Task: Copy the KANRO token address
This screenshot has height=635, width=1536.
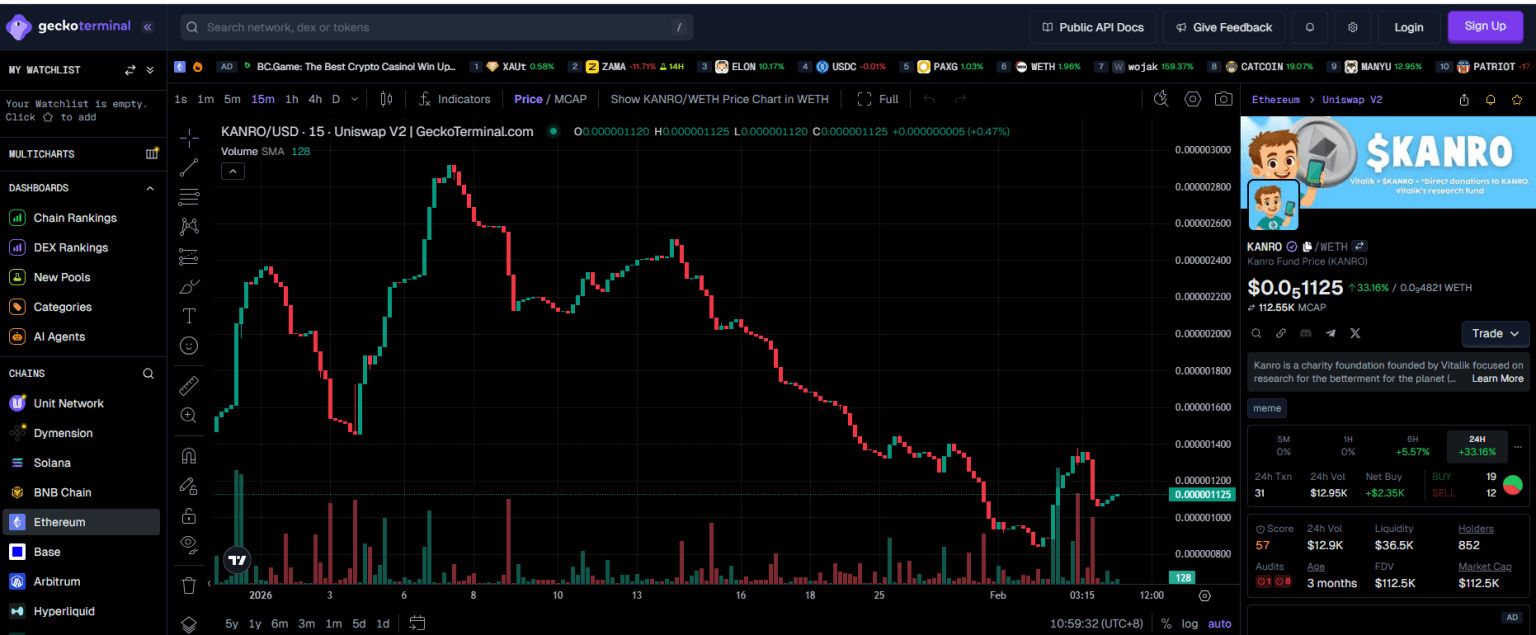Action: (x=1307, y=246)
